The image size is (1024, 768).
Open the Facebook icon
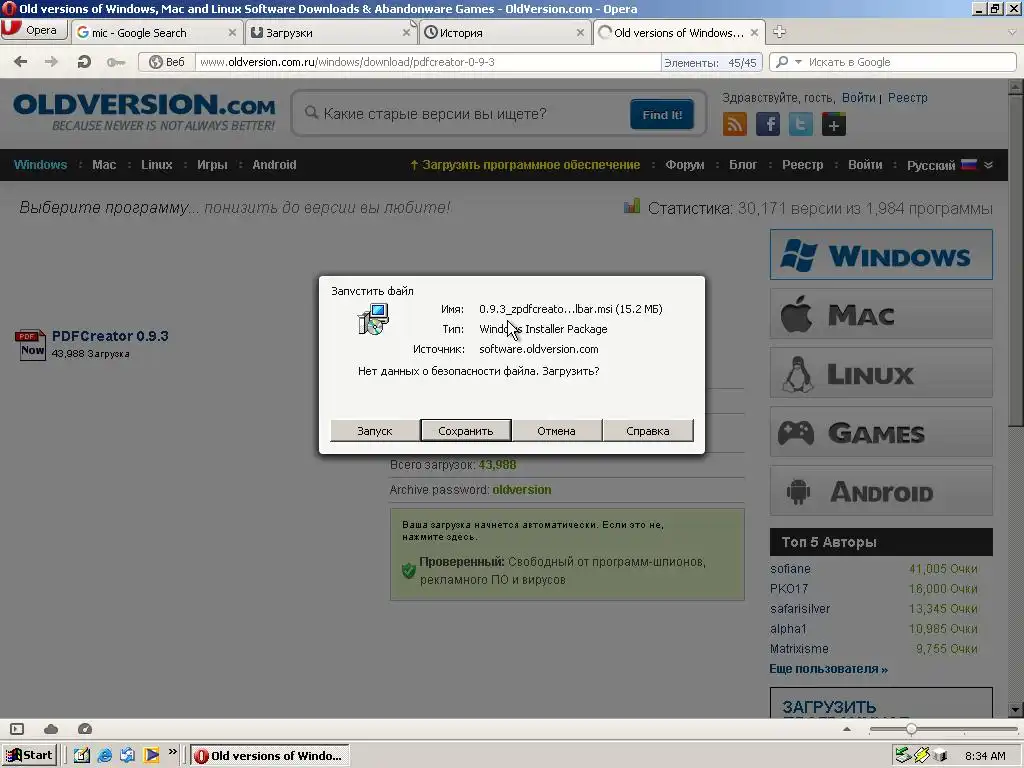tap(768, 124)
